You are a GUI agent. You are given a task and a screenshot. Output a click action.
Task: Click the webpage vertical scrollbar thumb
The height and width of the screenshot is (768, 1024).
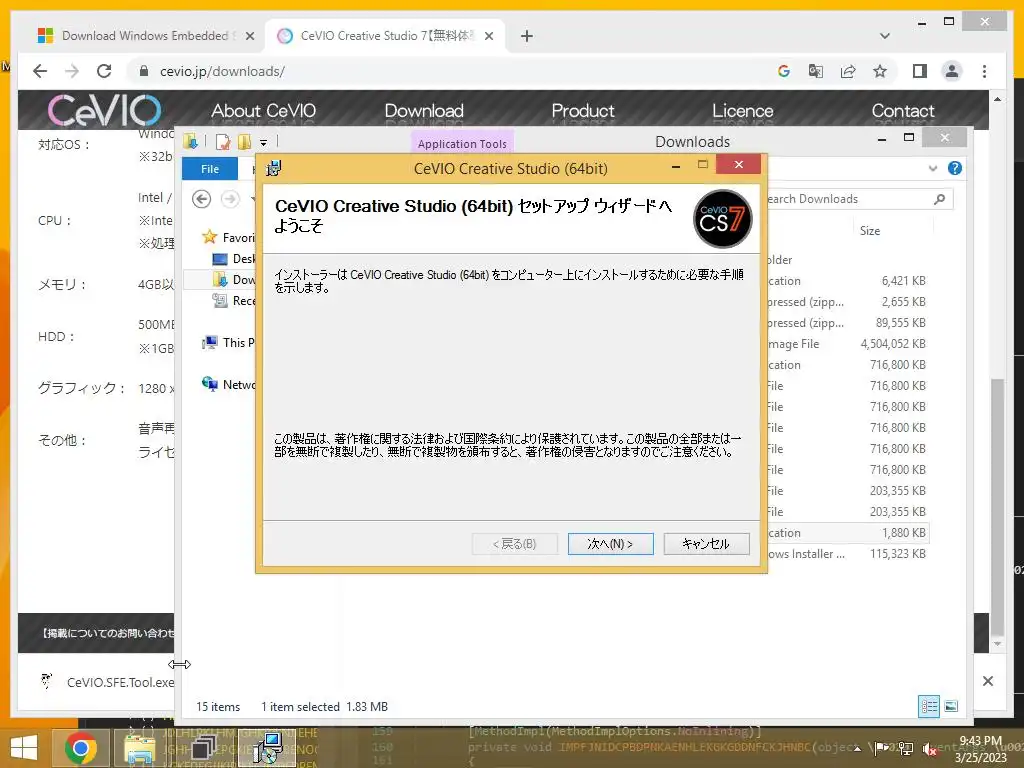pos(997,506)
